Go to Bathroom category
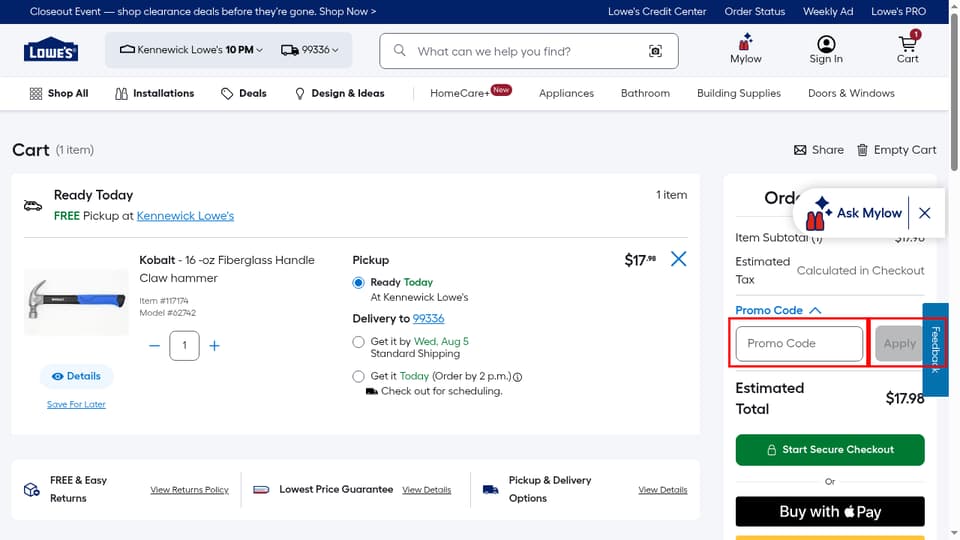 click(645, 94)
